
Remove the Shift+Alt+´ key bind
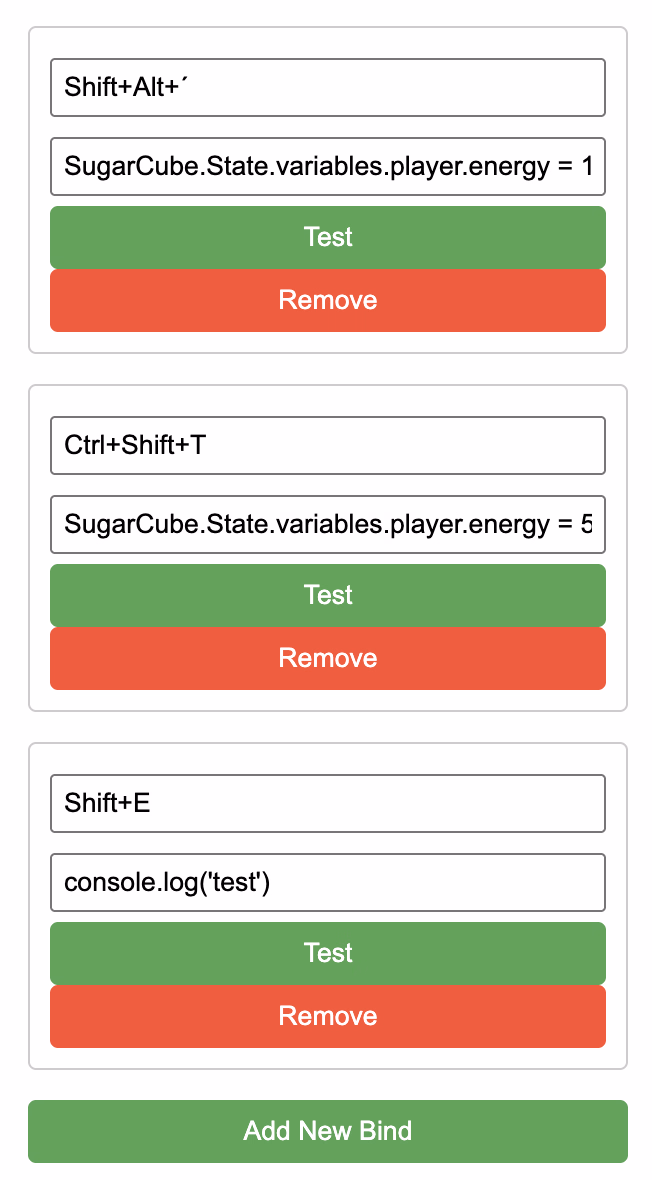click(x=328, y=300)
